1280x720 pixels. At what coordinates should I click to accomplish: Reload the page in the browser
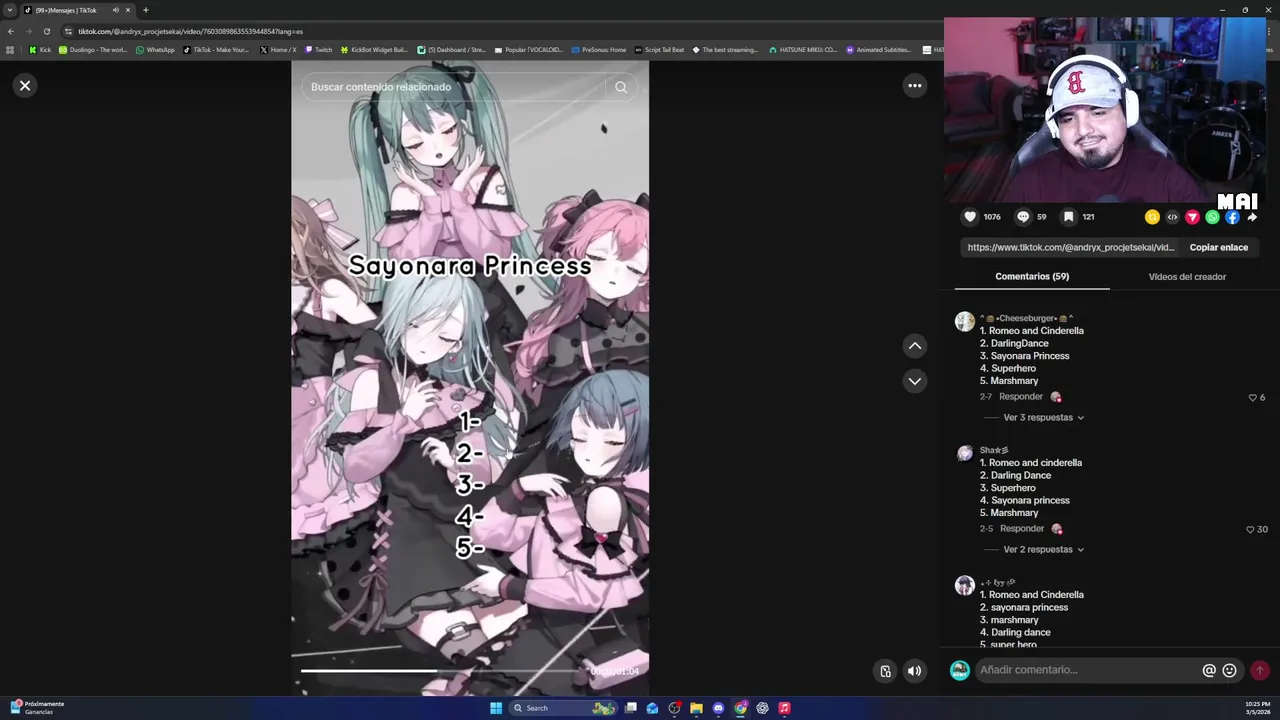(x=46, y=31)
